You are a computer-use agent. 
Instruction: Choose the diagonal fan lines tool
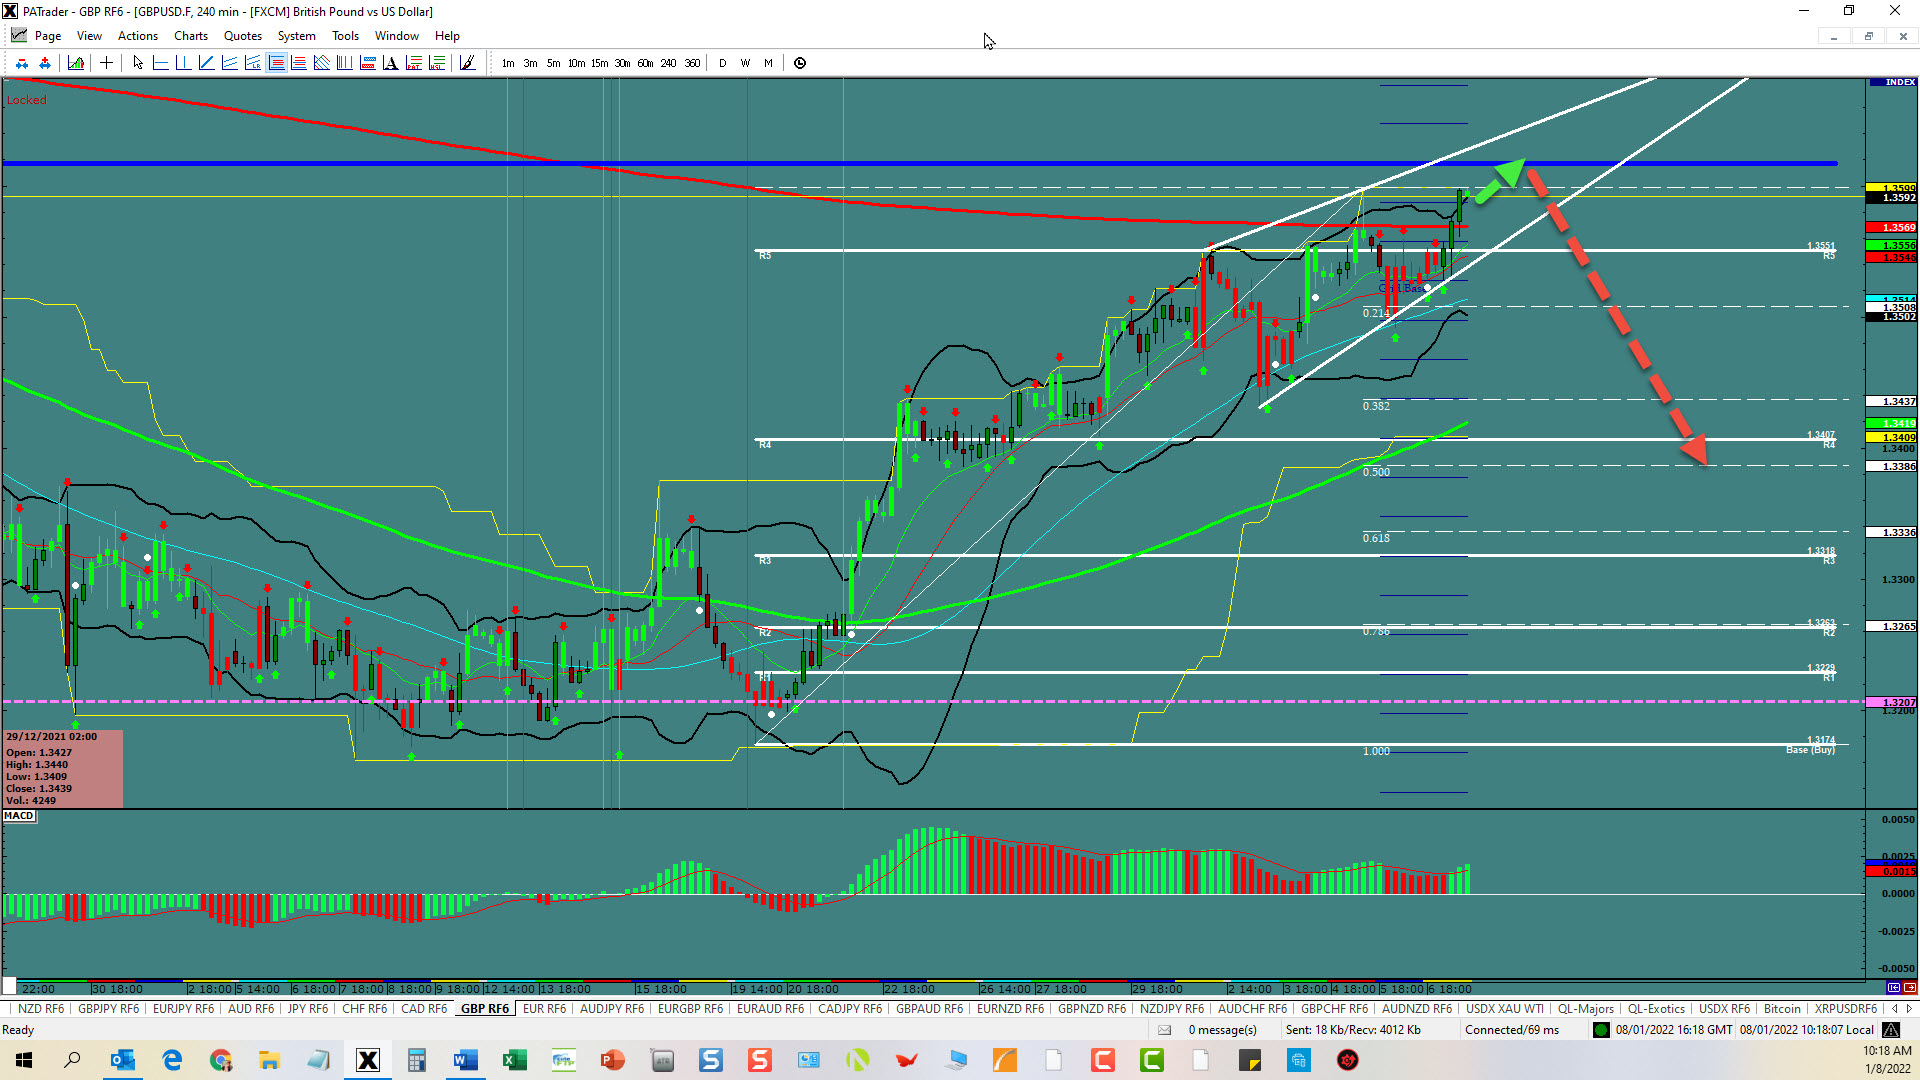point(321,63)
